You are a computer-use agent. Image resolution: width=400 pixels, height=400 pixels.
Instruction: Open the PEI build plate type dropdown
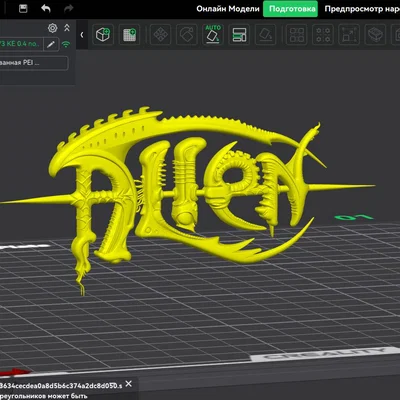click(x=33, y=63)
